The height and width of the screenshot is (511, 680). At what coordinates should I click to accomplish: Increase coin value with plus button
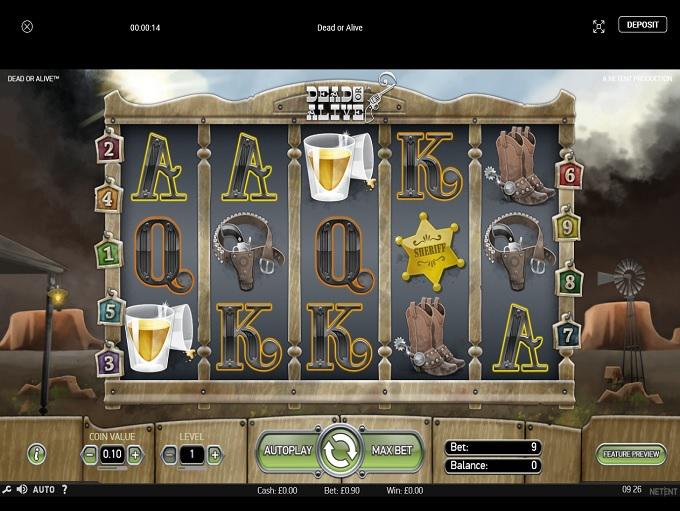135,455
